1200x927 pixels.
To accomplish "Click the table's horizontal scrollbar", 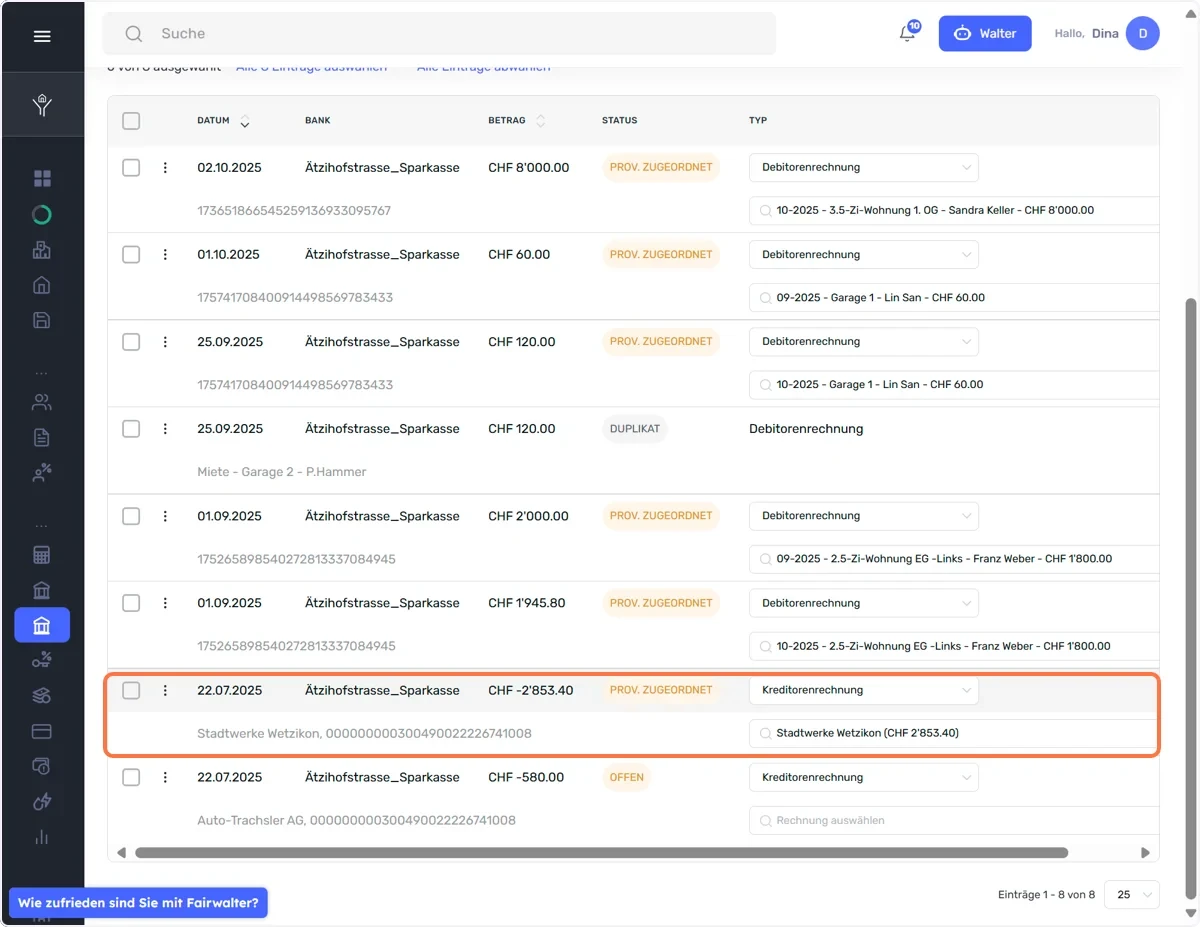I will tap(601, 853).
